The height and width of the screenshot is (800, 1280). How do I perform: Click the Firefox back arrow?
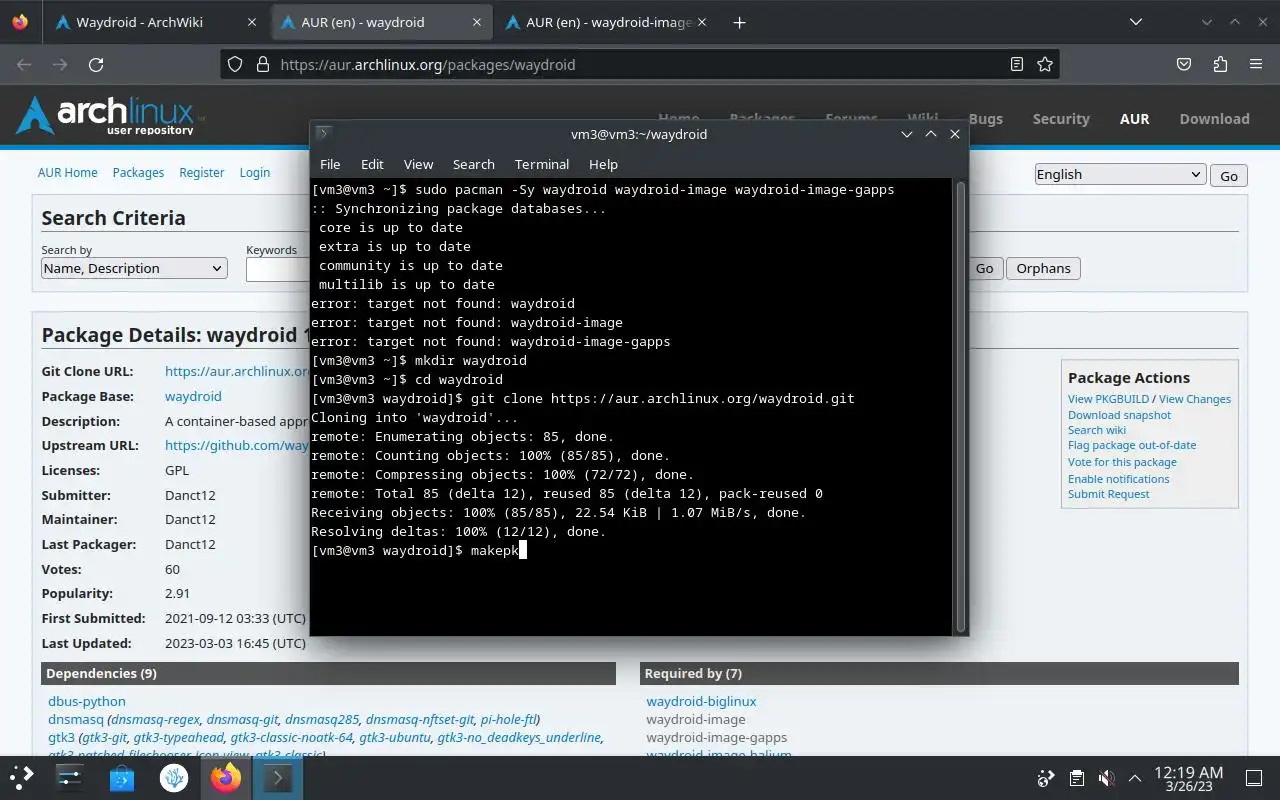click(x=24, y=64)
